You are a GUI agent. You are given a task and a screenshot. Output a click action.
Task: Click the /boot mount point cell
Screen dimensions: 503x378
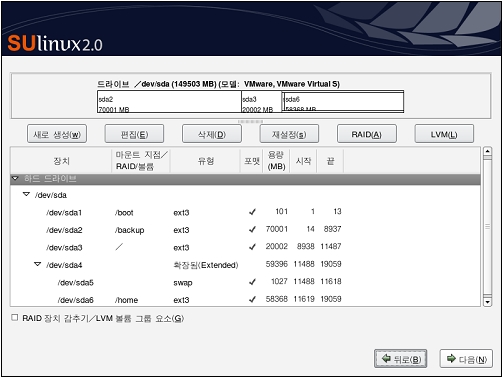pos(124,212)
